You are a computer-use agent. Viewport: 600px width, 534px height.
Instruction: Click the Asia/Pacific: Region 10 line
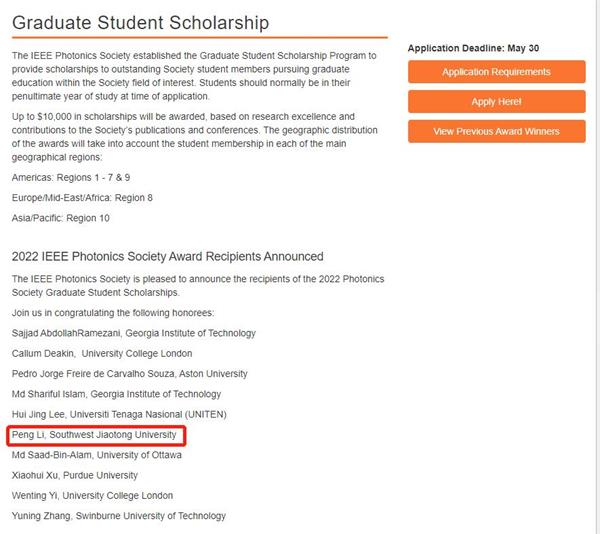tap(61, 218)
